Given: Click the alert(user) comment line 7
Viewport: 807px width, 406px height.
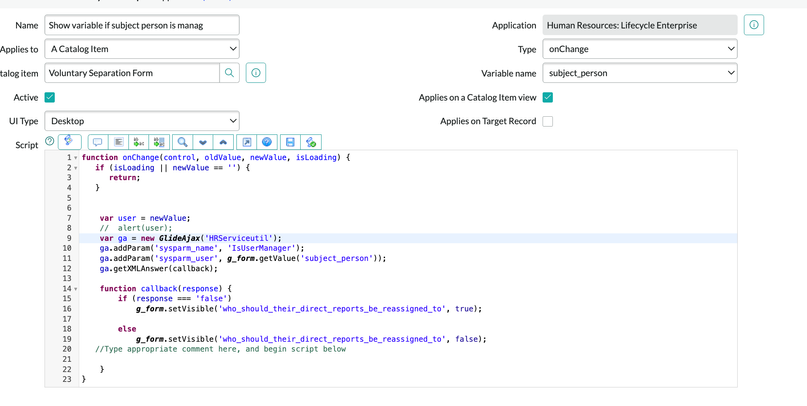Looking at the screenshot, I should point(136,228).
